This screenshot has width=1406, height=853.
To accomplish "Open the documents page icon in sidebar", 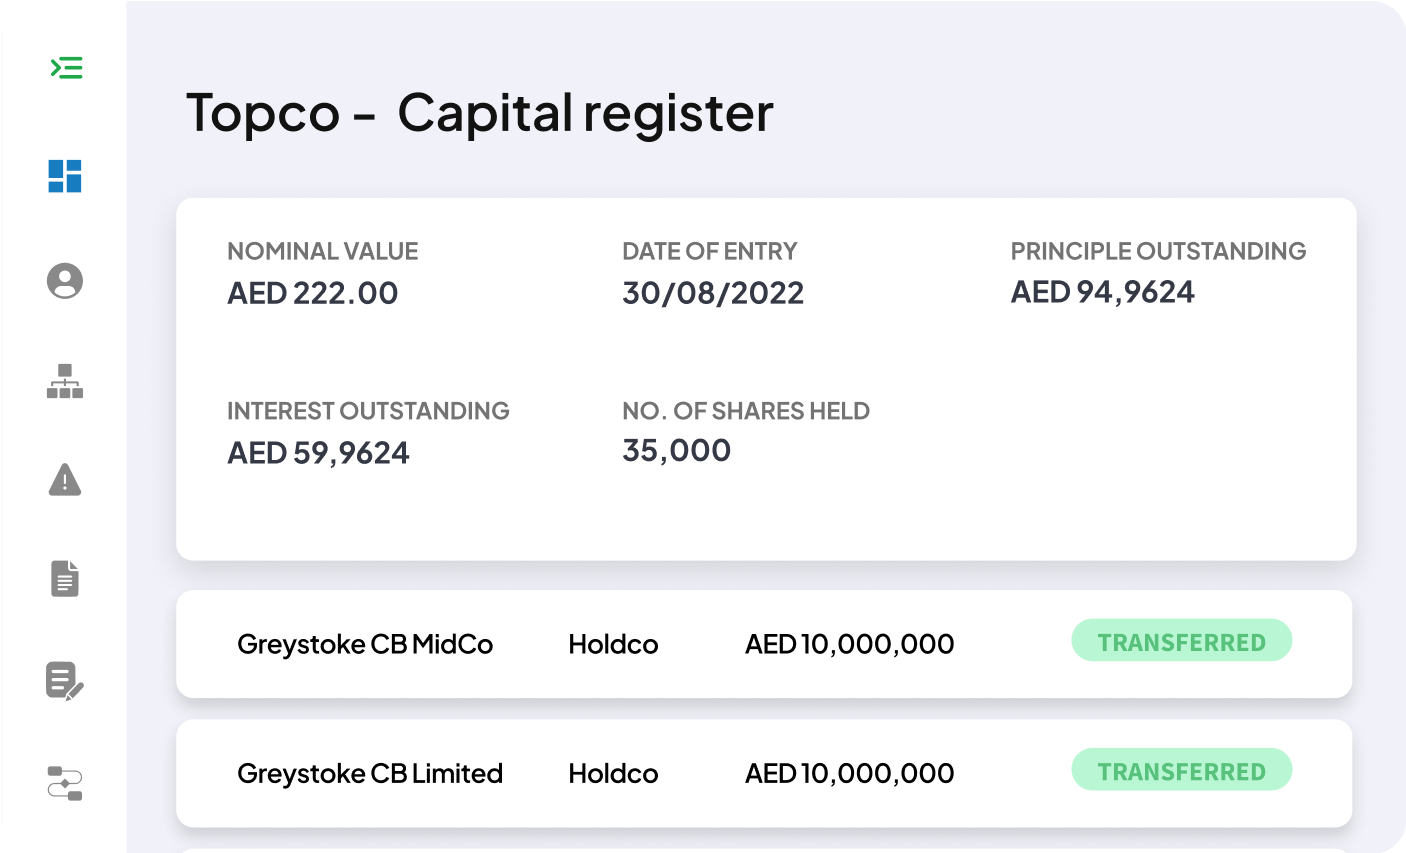I will pos(65,579).
